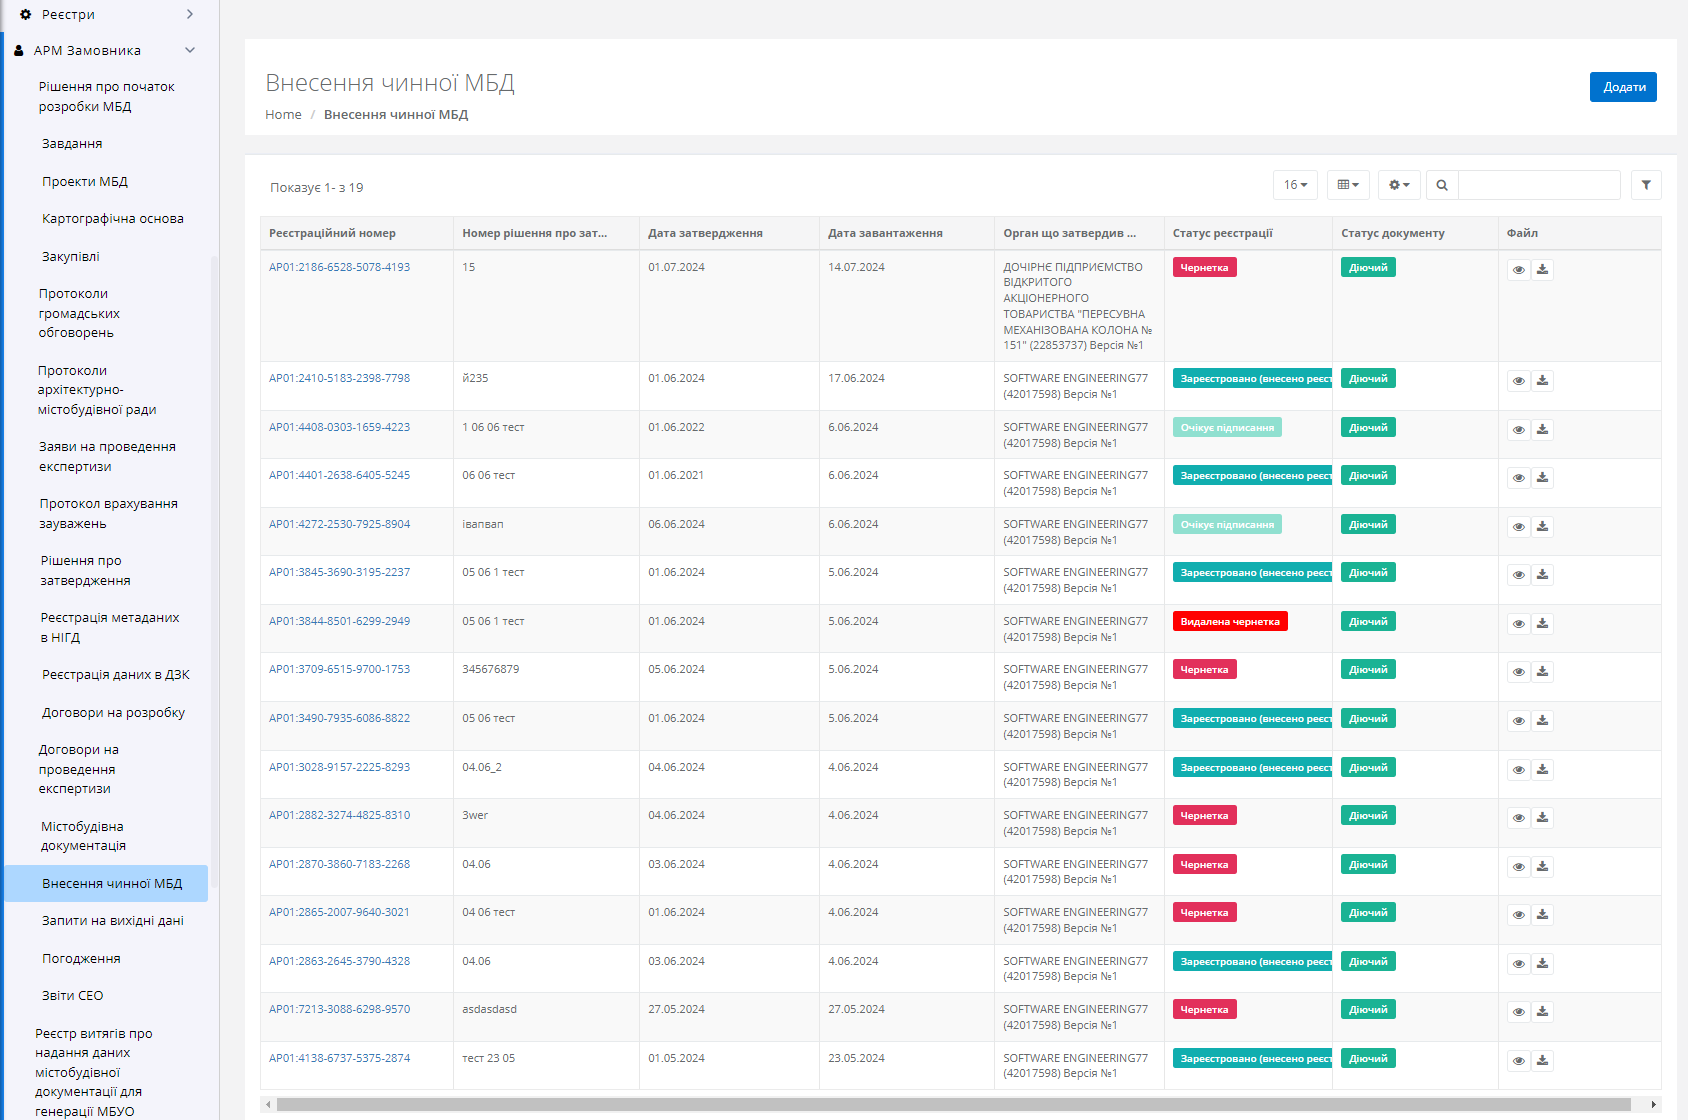
Task: Open the table columns view dropdown
Action: tap(1348, 185)
